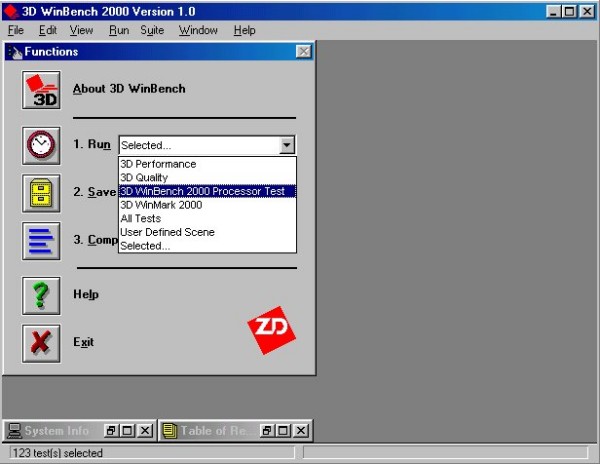This screenshot has height=464, width=600.
Task: Click the 3. Comp label
Action: (x=96, y=240)
